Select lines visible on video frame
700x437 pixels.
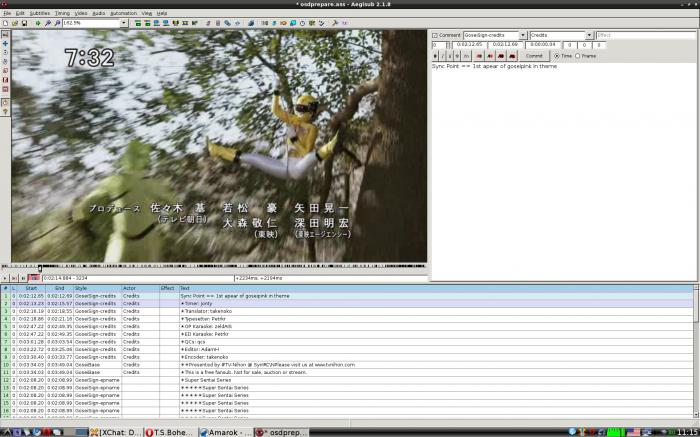(175, 23)
